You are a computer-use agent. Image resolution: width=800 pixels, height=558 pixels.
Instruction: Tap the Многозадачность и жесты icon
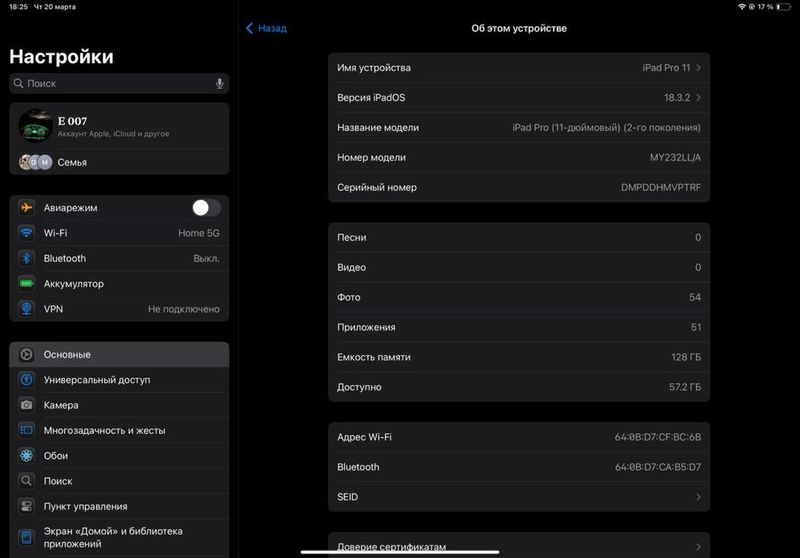[x=27, y=430]
